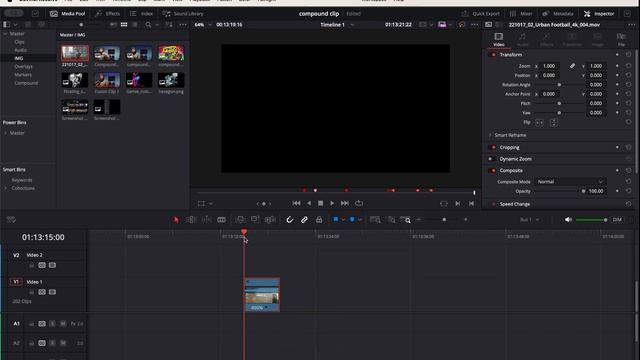This screenshot has height=360, width=640.
Task: Switch to Inspector Effects tab
Action: click(x=547, y=40)
